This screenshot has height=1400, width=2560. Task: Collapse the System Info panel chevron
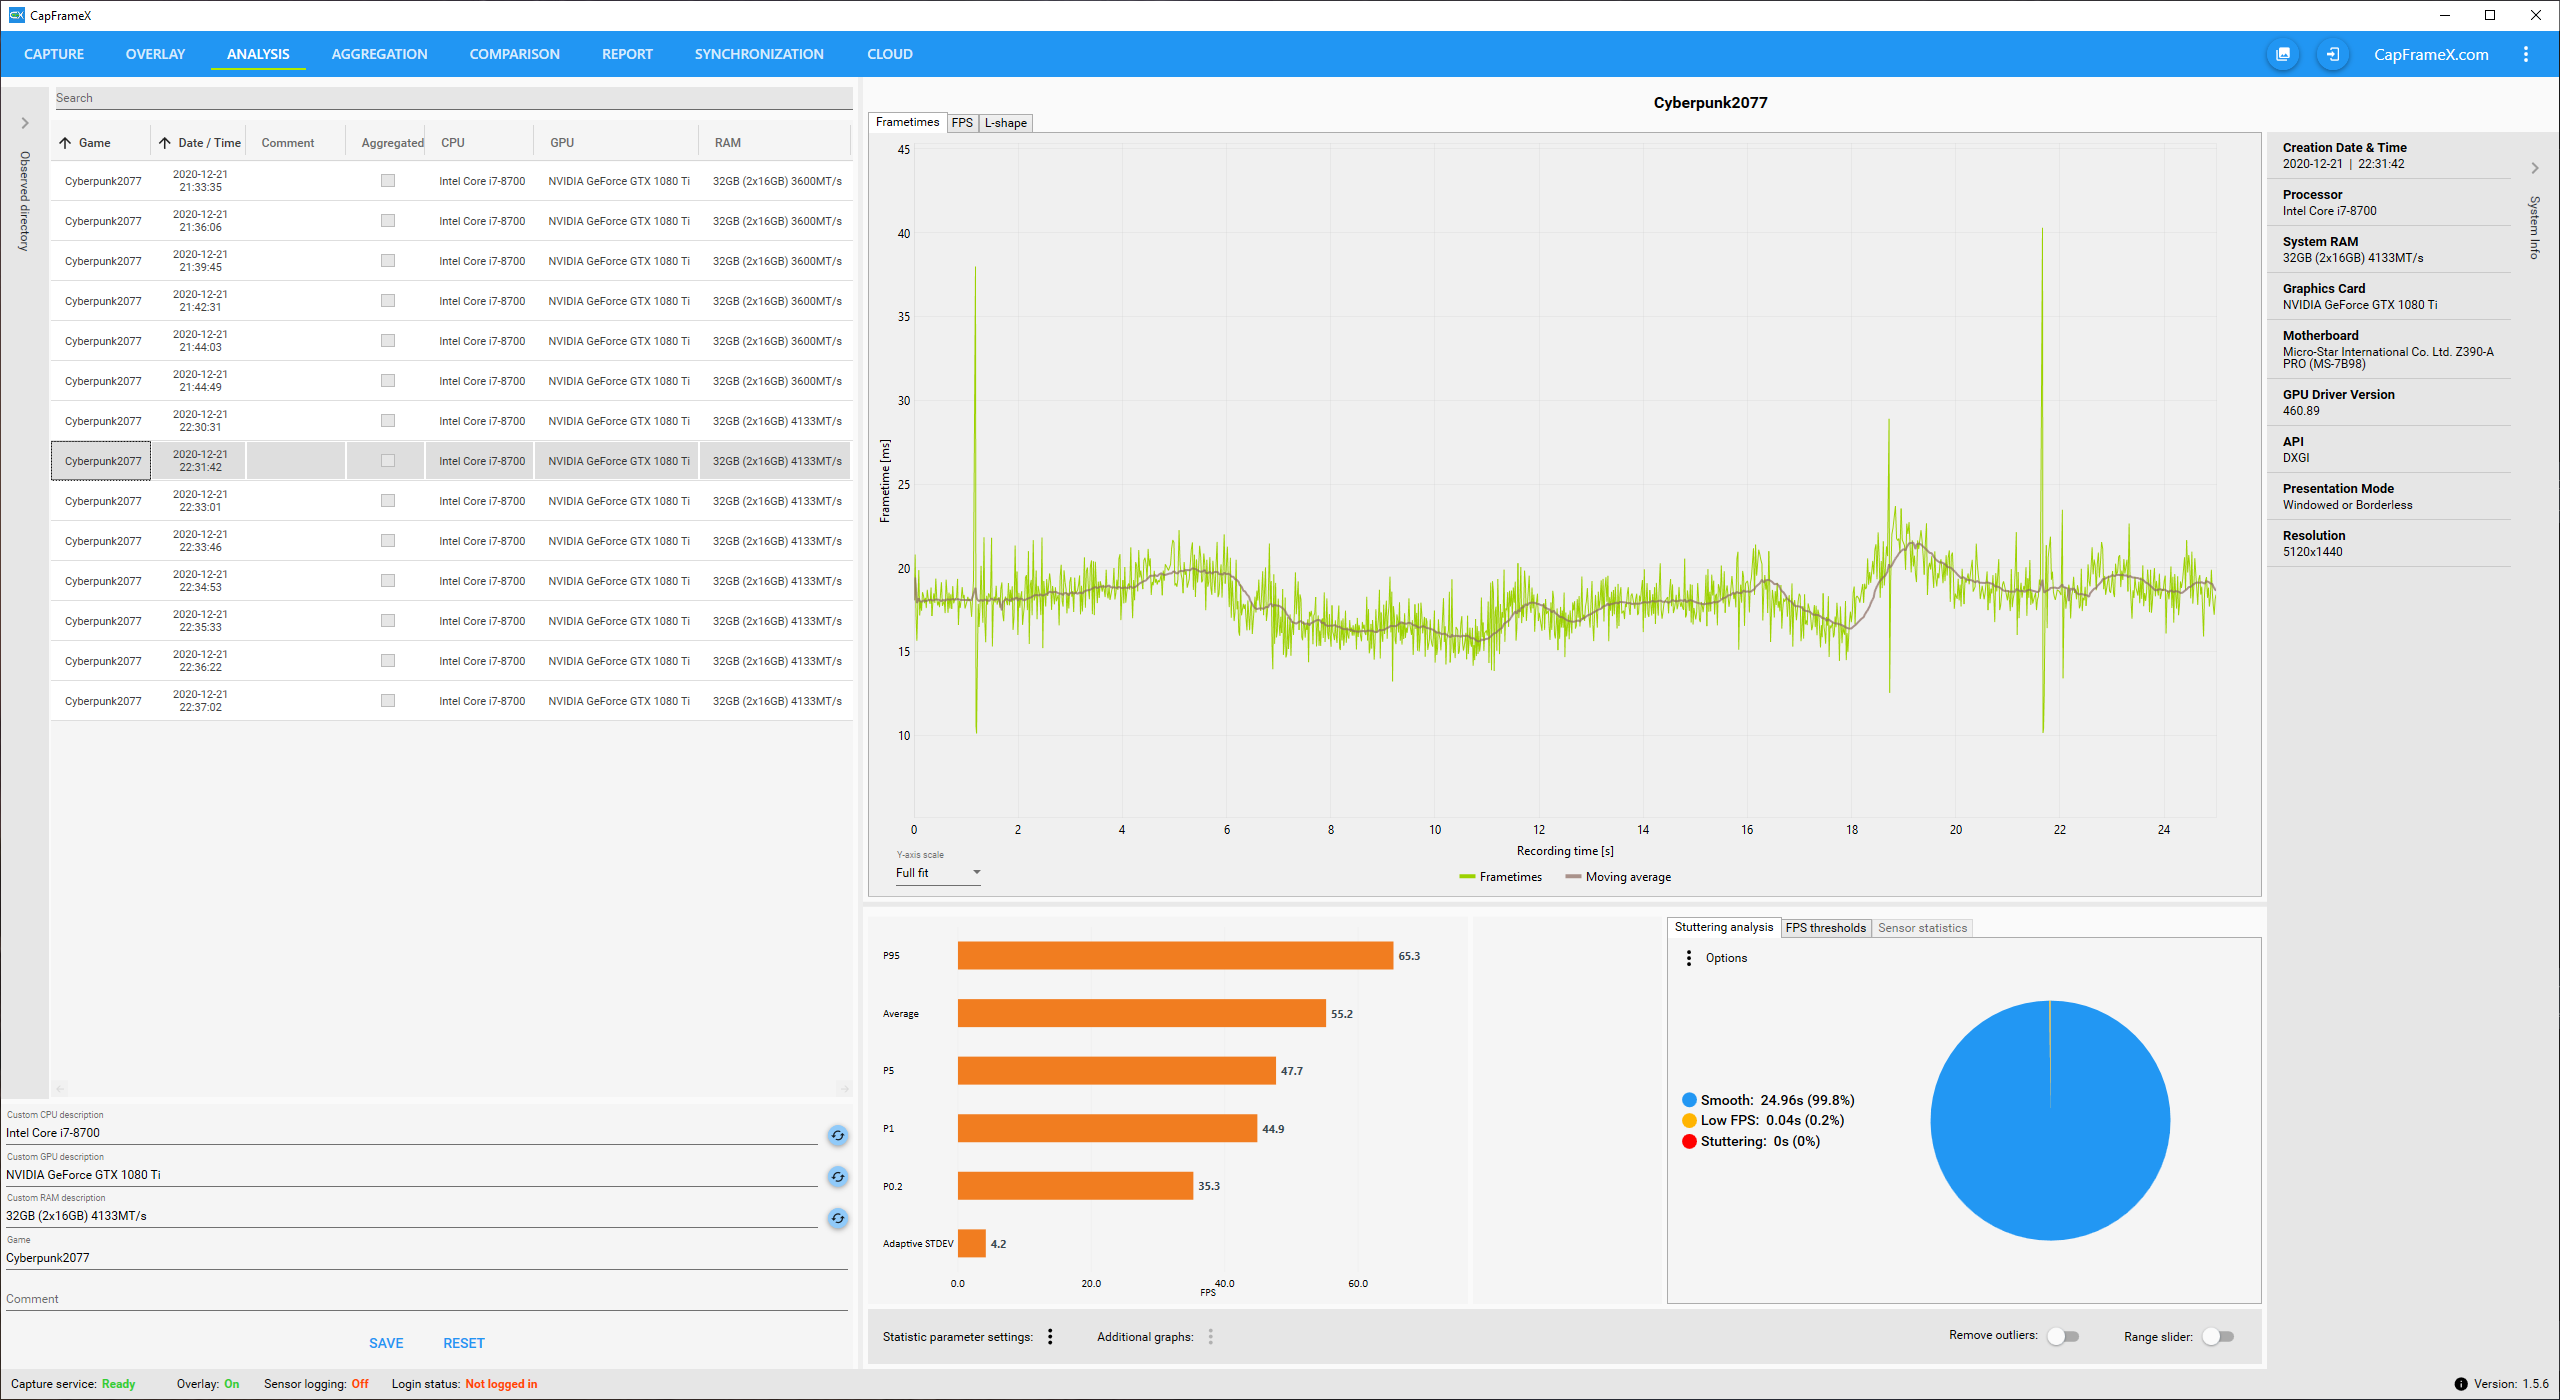(x=2535, y=168)
